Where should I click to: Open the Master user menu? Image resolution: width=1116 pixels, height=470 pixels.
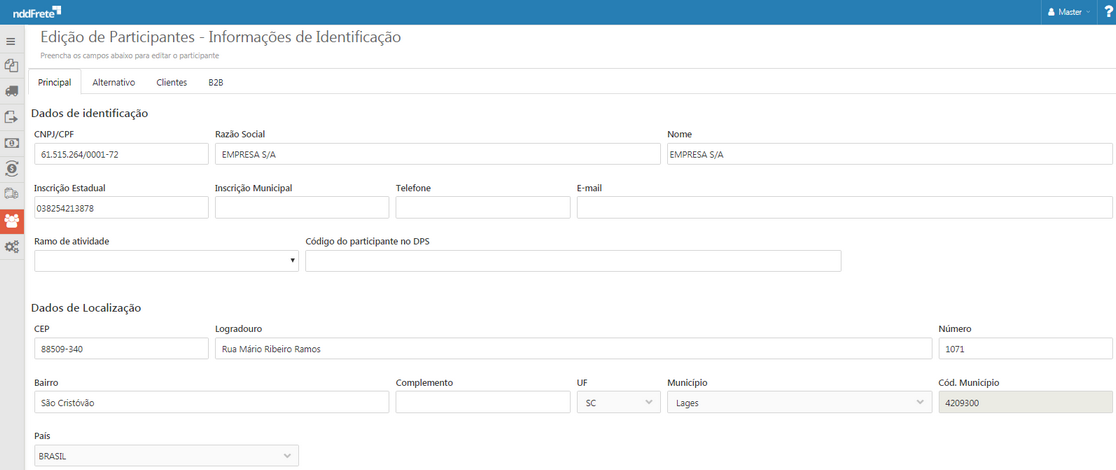(1068, 12)
